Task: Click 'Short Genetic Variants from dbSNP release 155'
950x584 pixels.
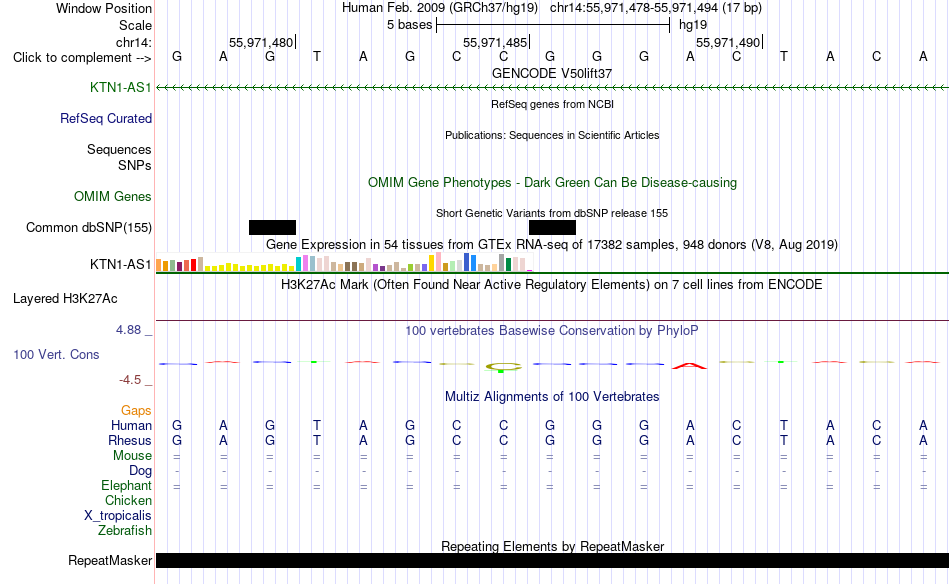Action: coord(552,213)
